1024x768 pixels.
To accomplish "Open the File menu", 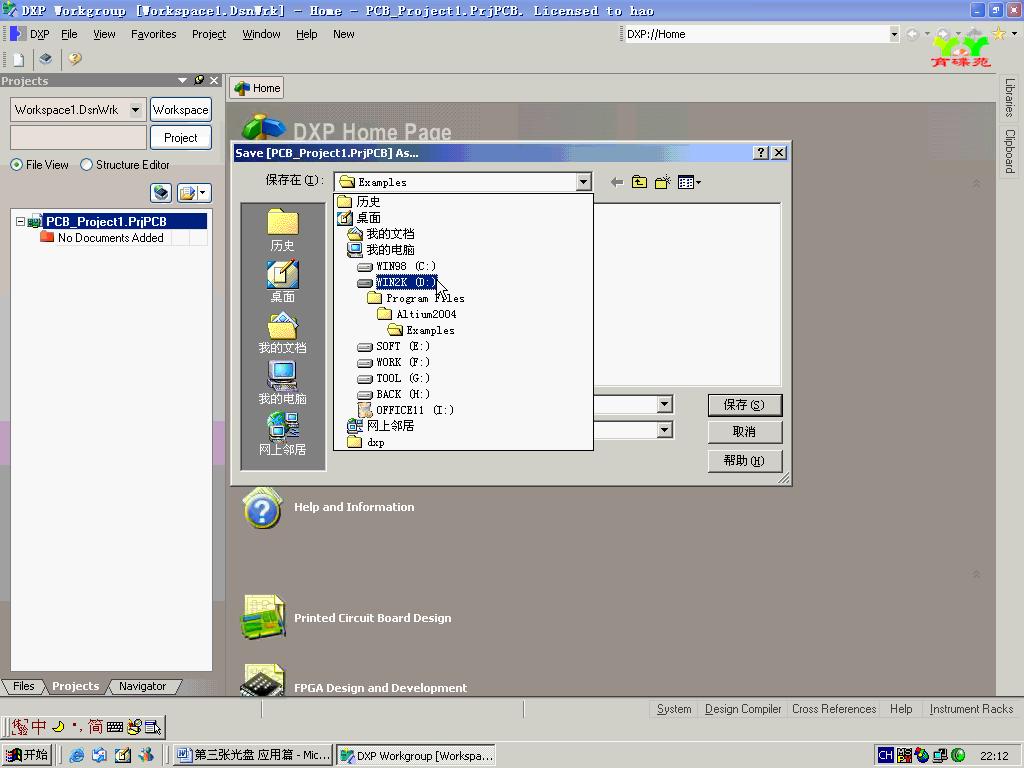I will 69,34.
